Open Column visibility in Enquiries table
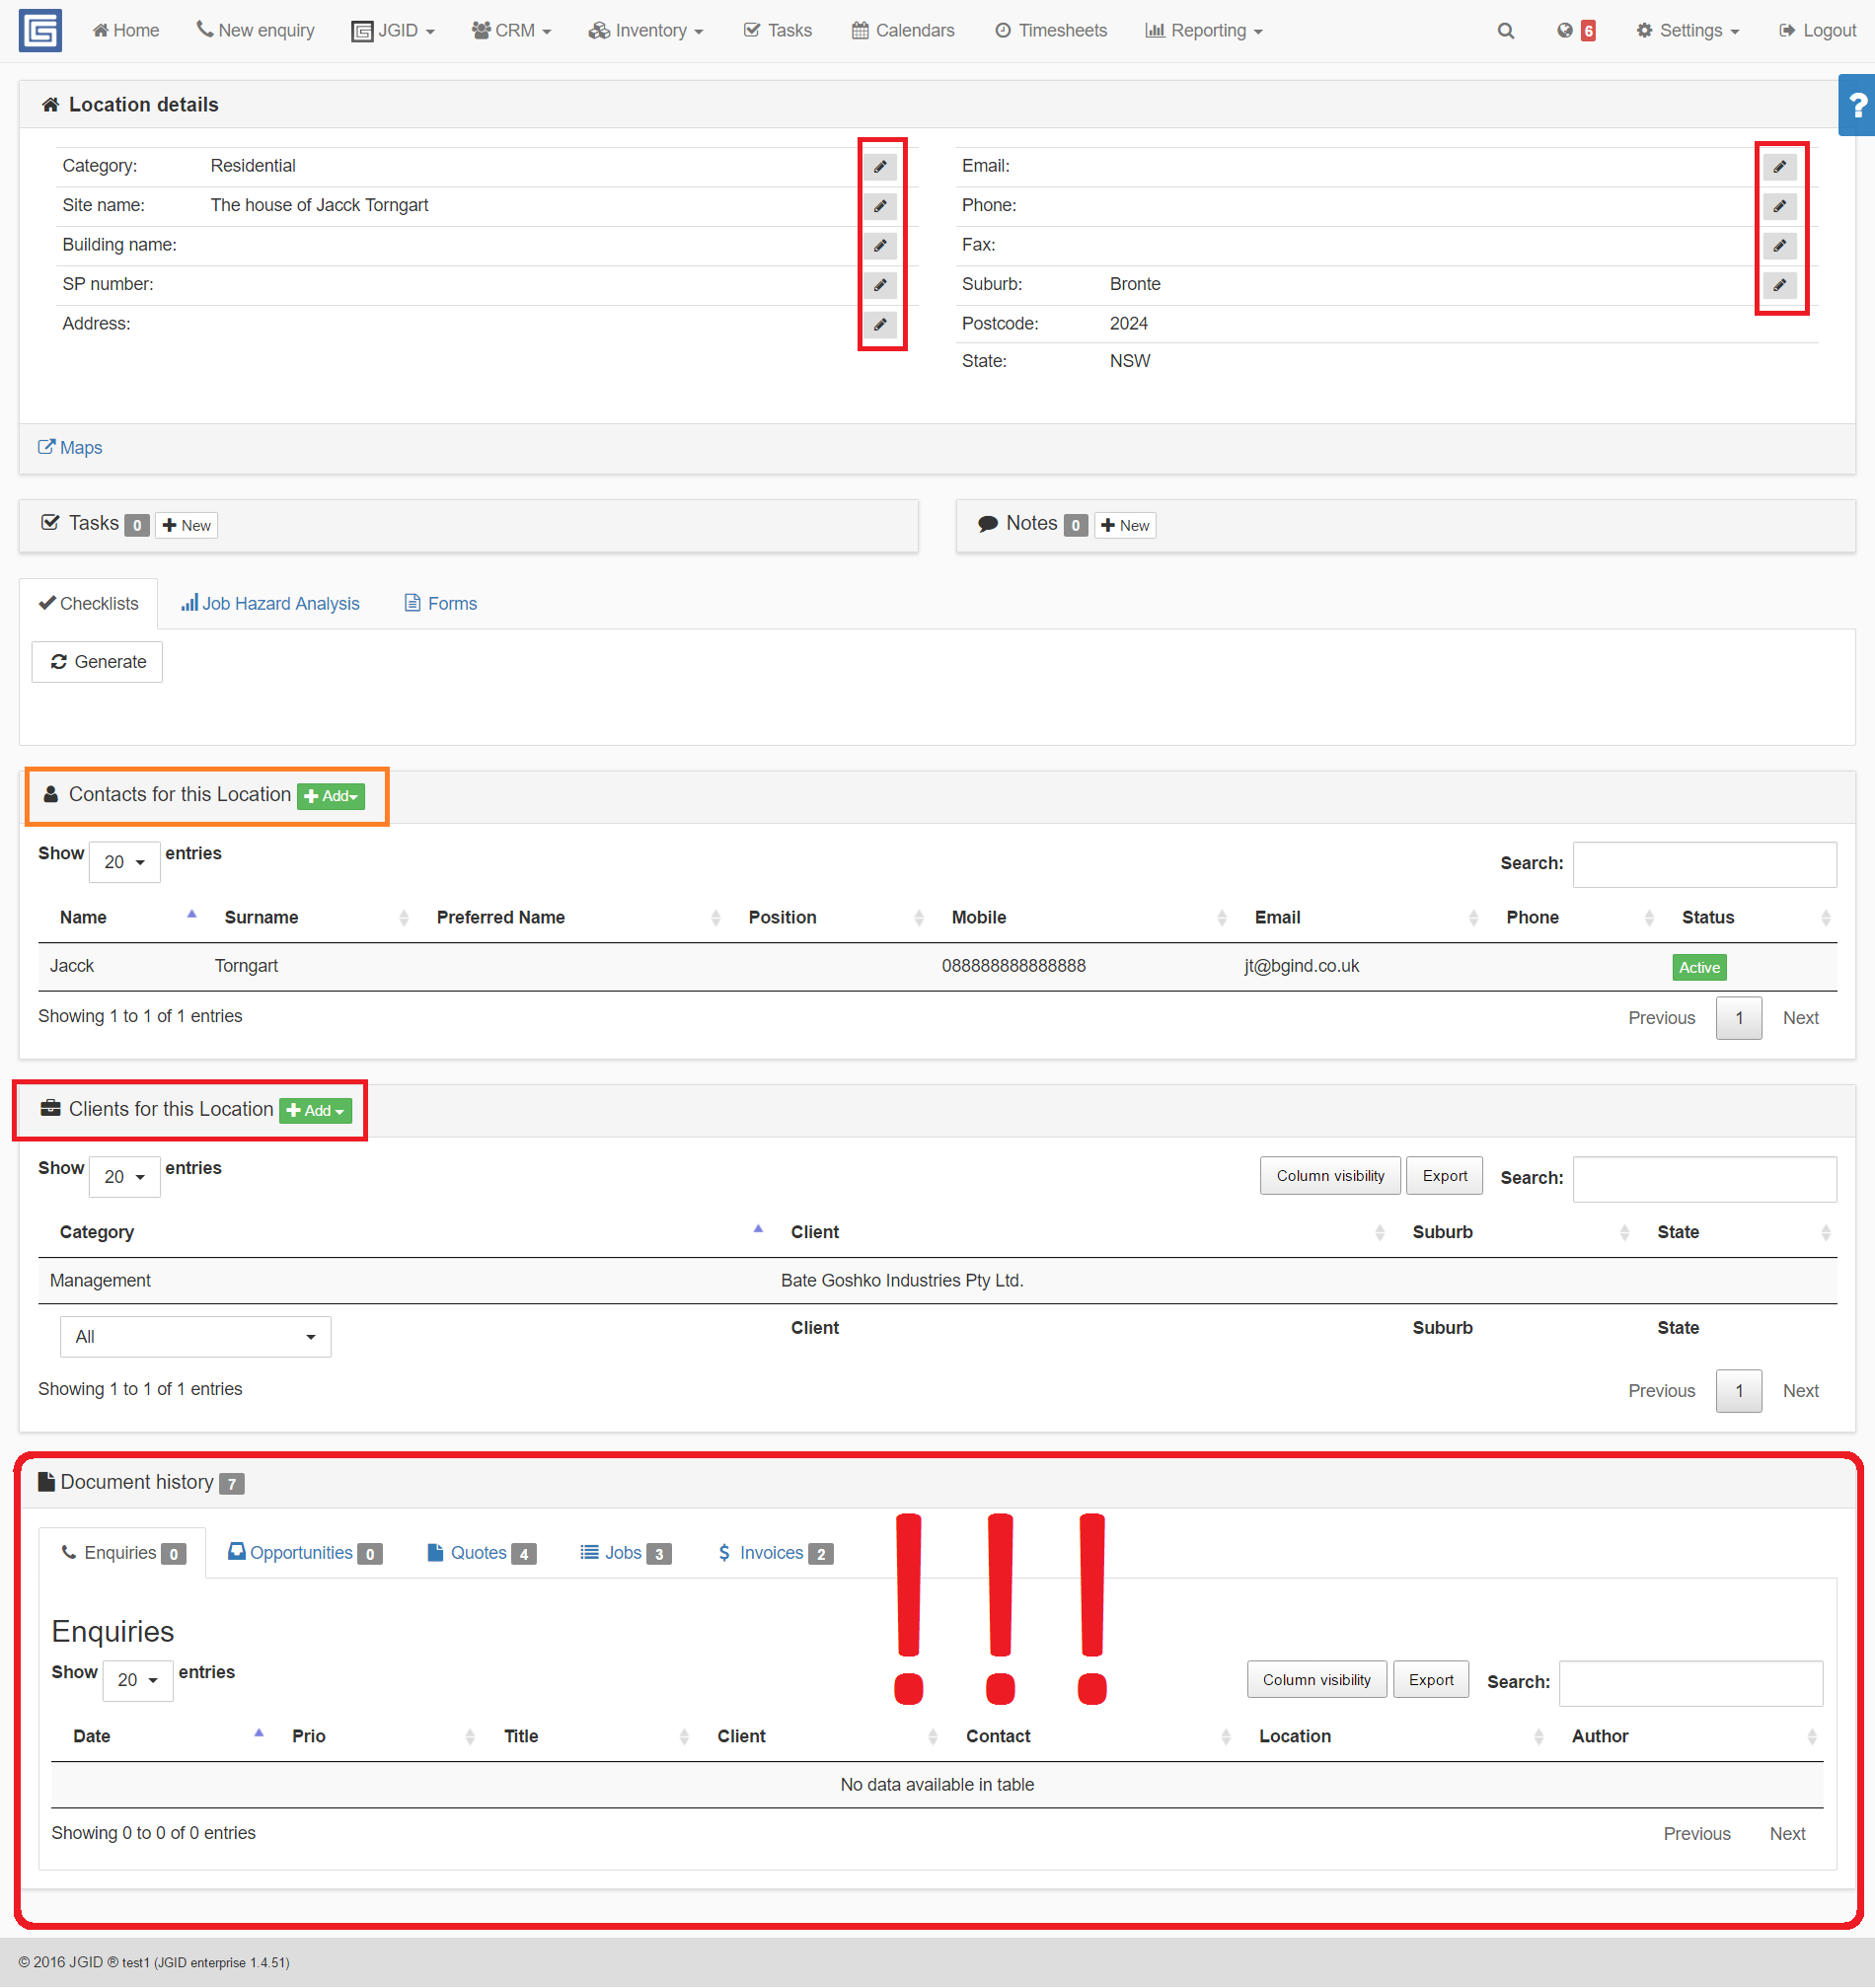This screenshot has width=1875, height=1988. (1317, 1681)
